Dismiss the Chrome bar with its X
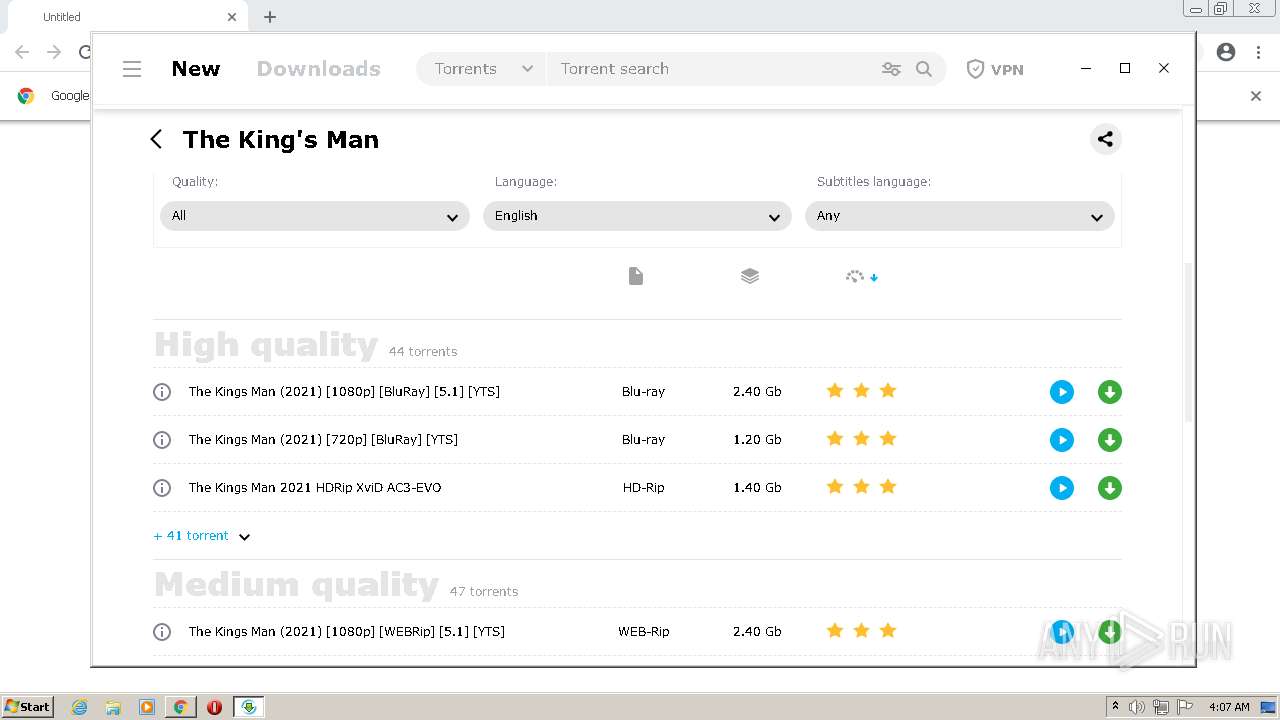Viewport: 1280px width, 720px height. [1256, 96]
